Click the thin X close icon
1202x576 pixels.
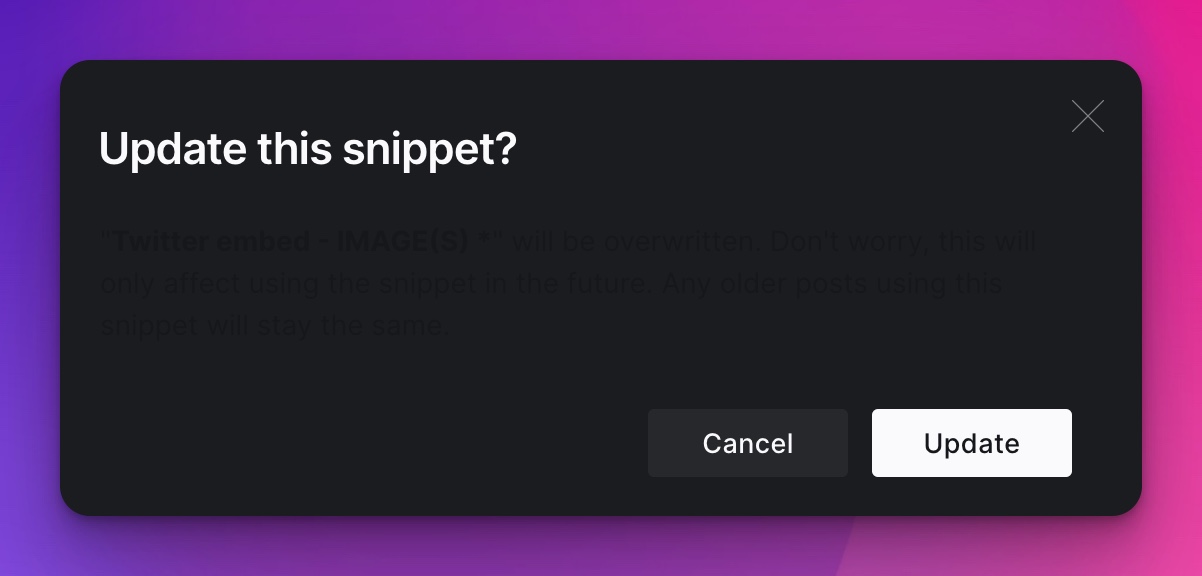[x=1087, y=117]
